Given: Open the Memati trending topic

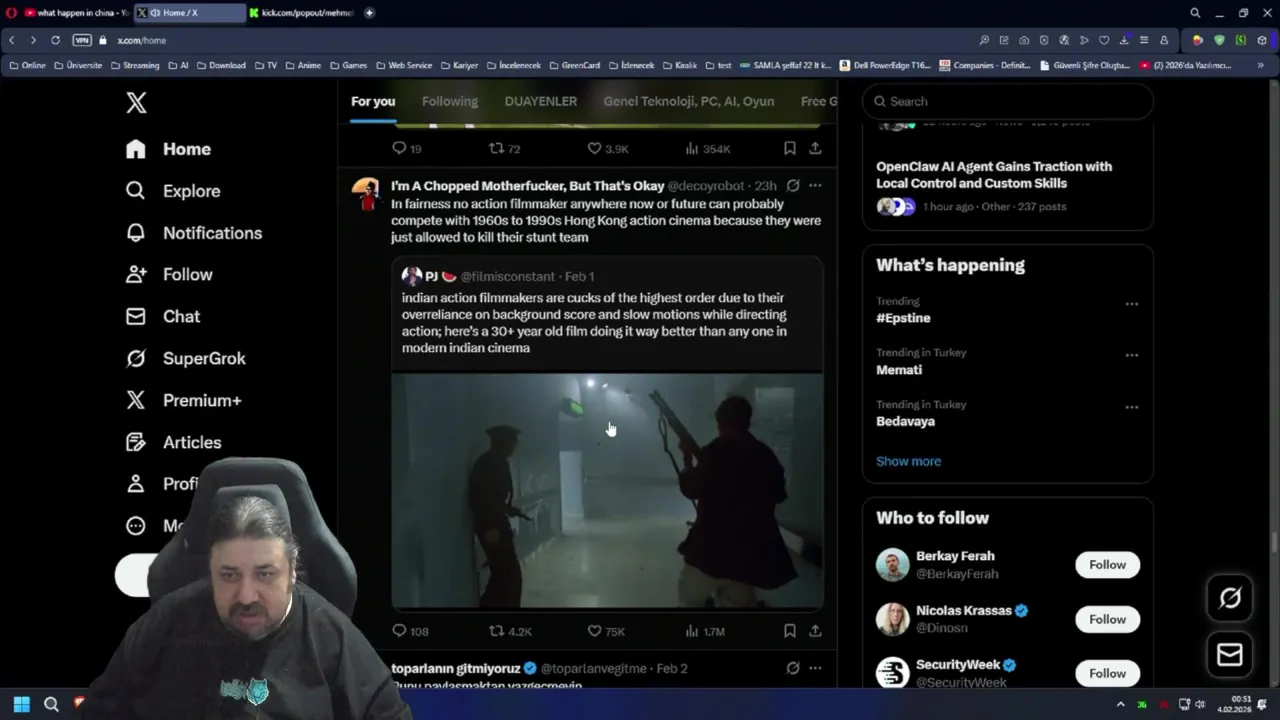Looking at the screenshot, I should (899, 370).
